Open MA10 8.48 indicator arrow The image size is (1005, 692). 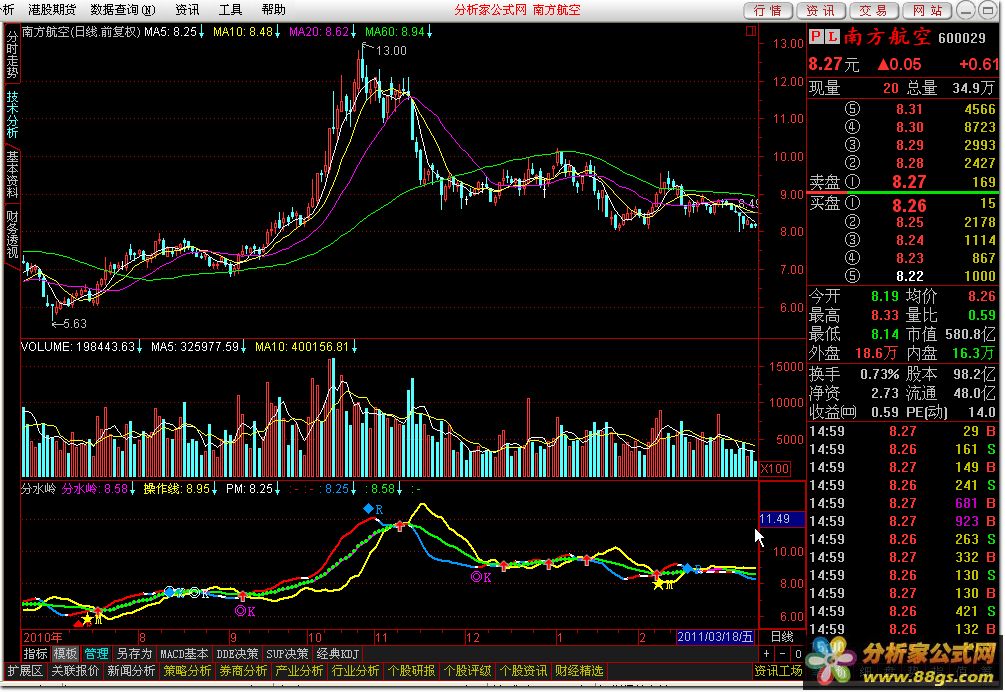(x=278, y=31)
